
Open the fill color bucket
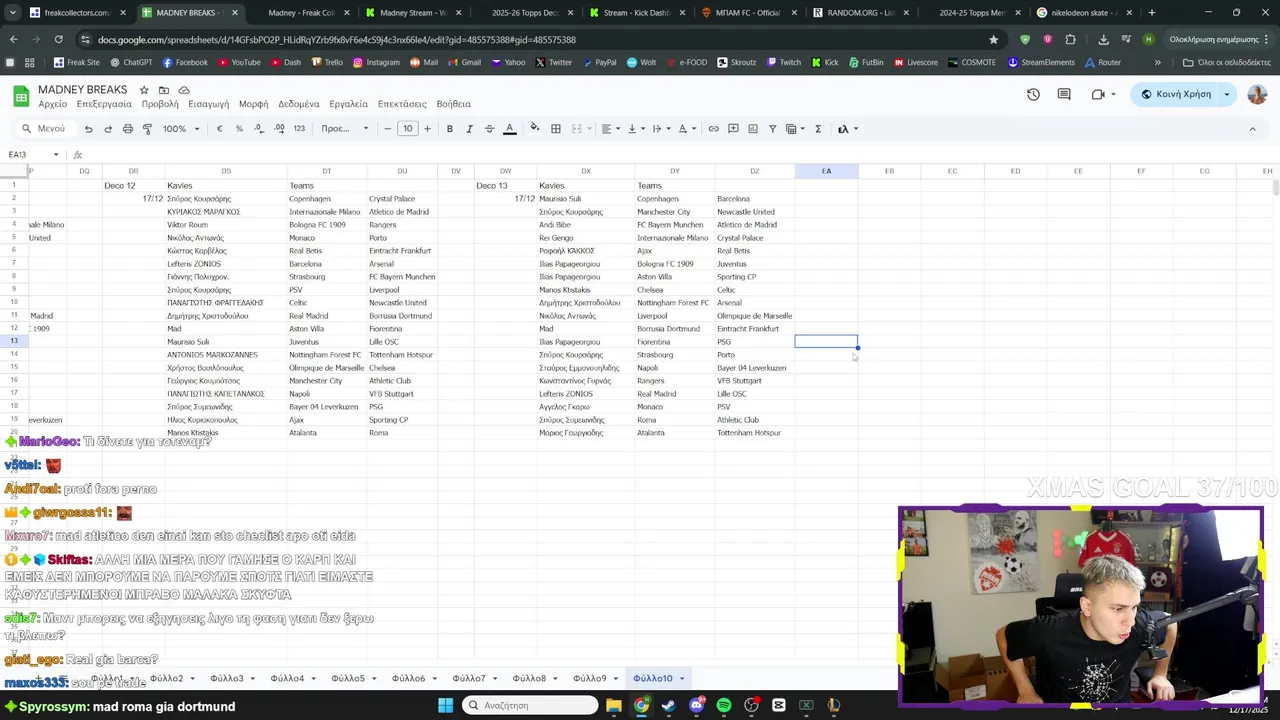(535, 129)
